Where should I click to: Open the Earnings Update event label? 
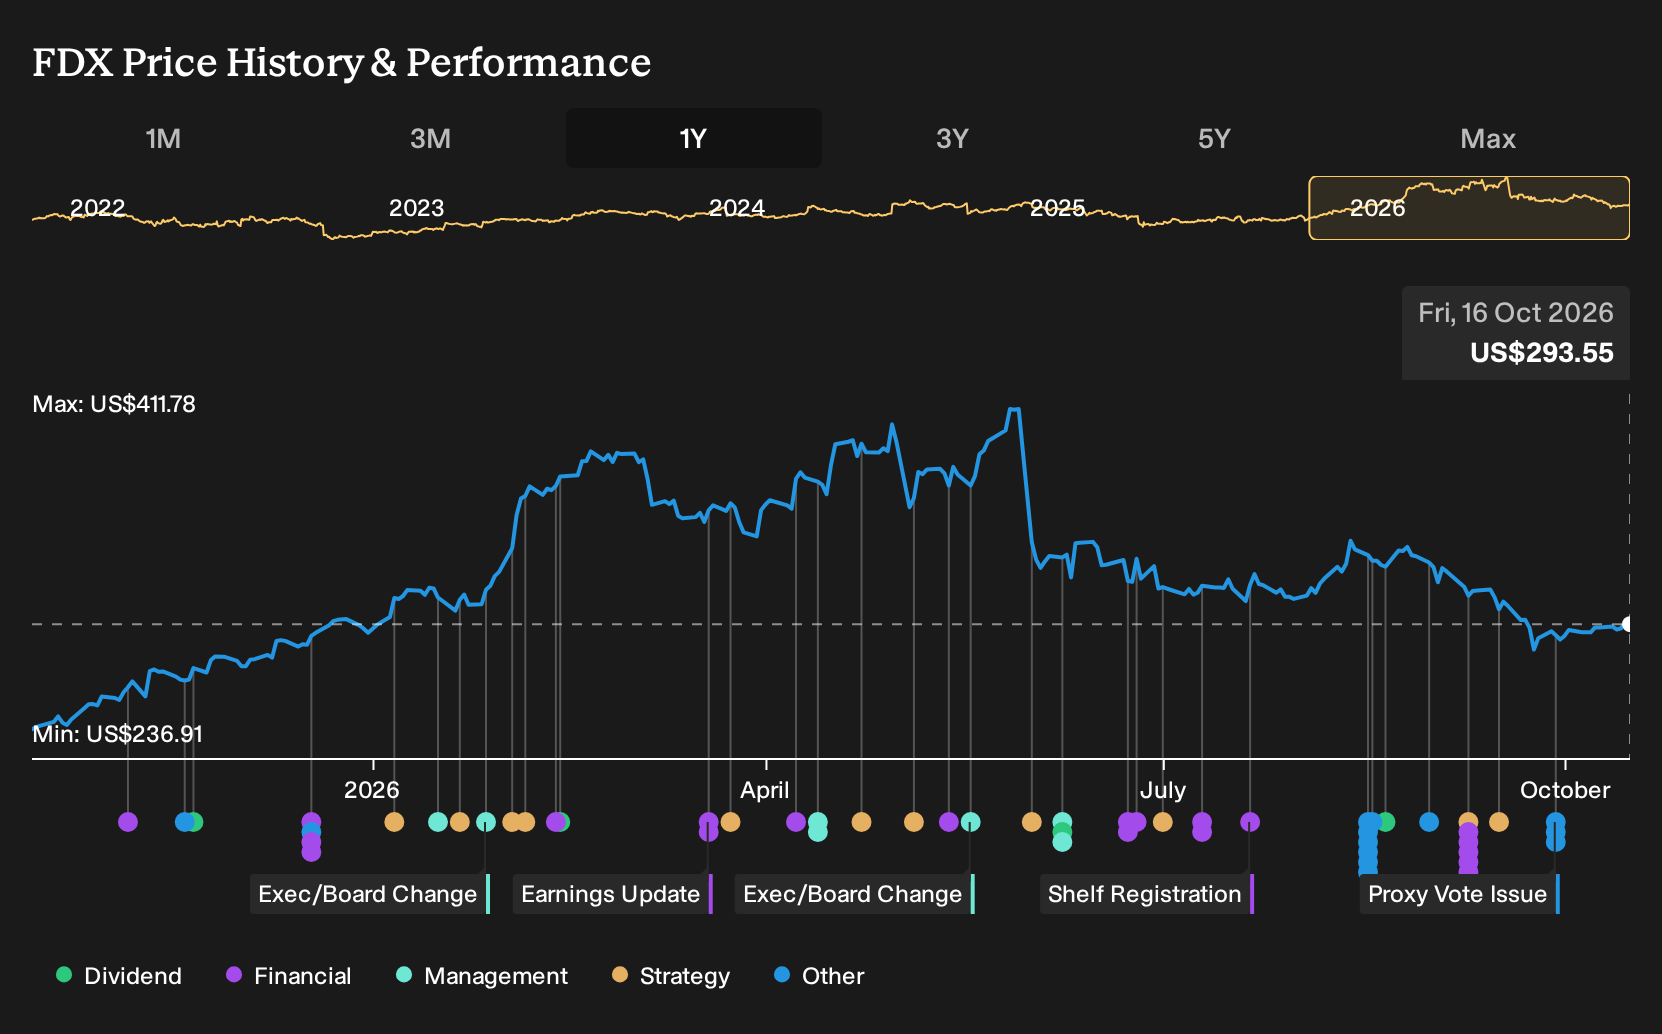click(613, 894)
